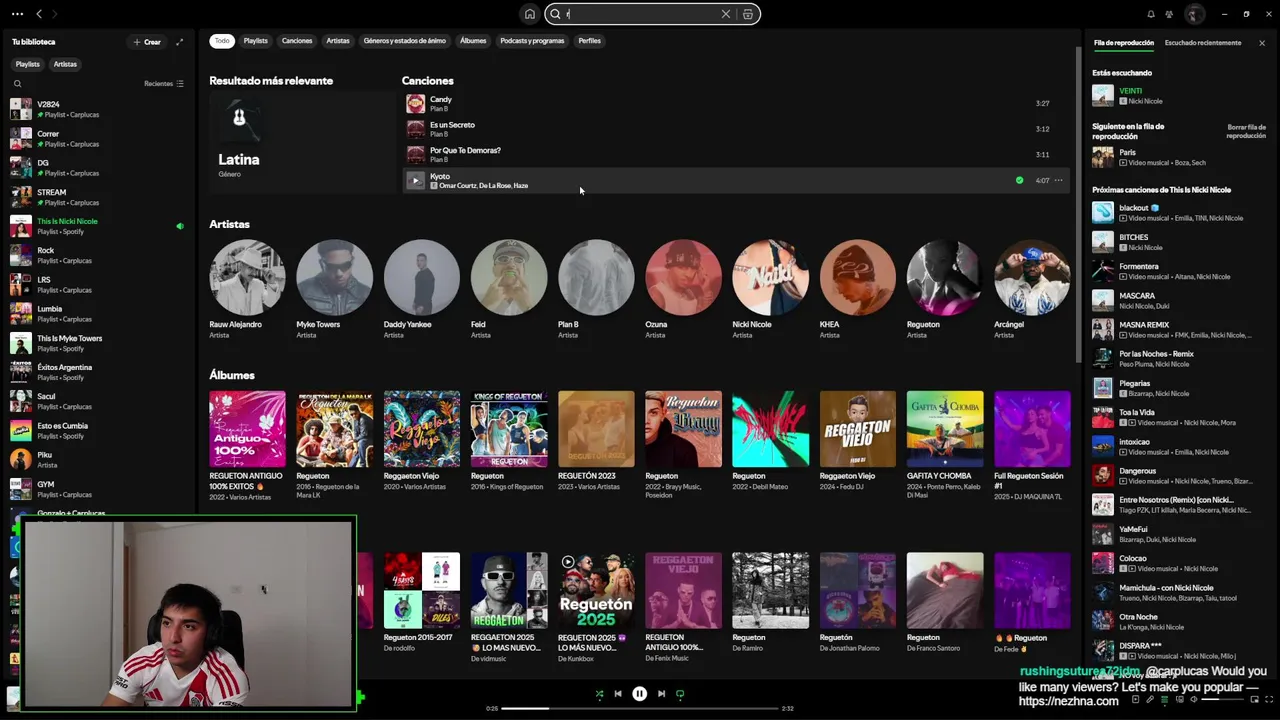Open the REGUETON ANTIGUO 100% EXITOS album
Viewport: 1280px width, 720px height.
[x=247, y=446]
